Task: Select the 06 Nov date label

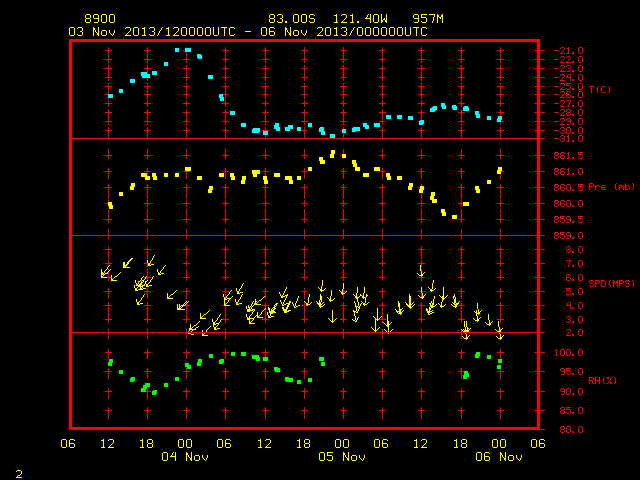Action: [499, 457]
